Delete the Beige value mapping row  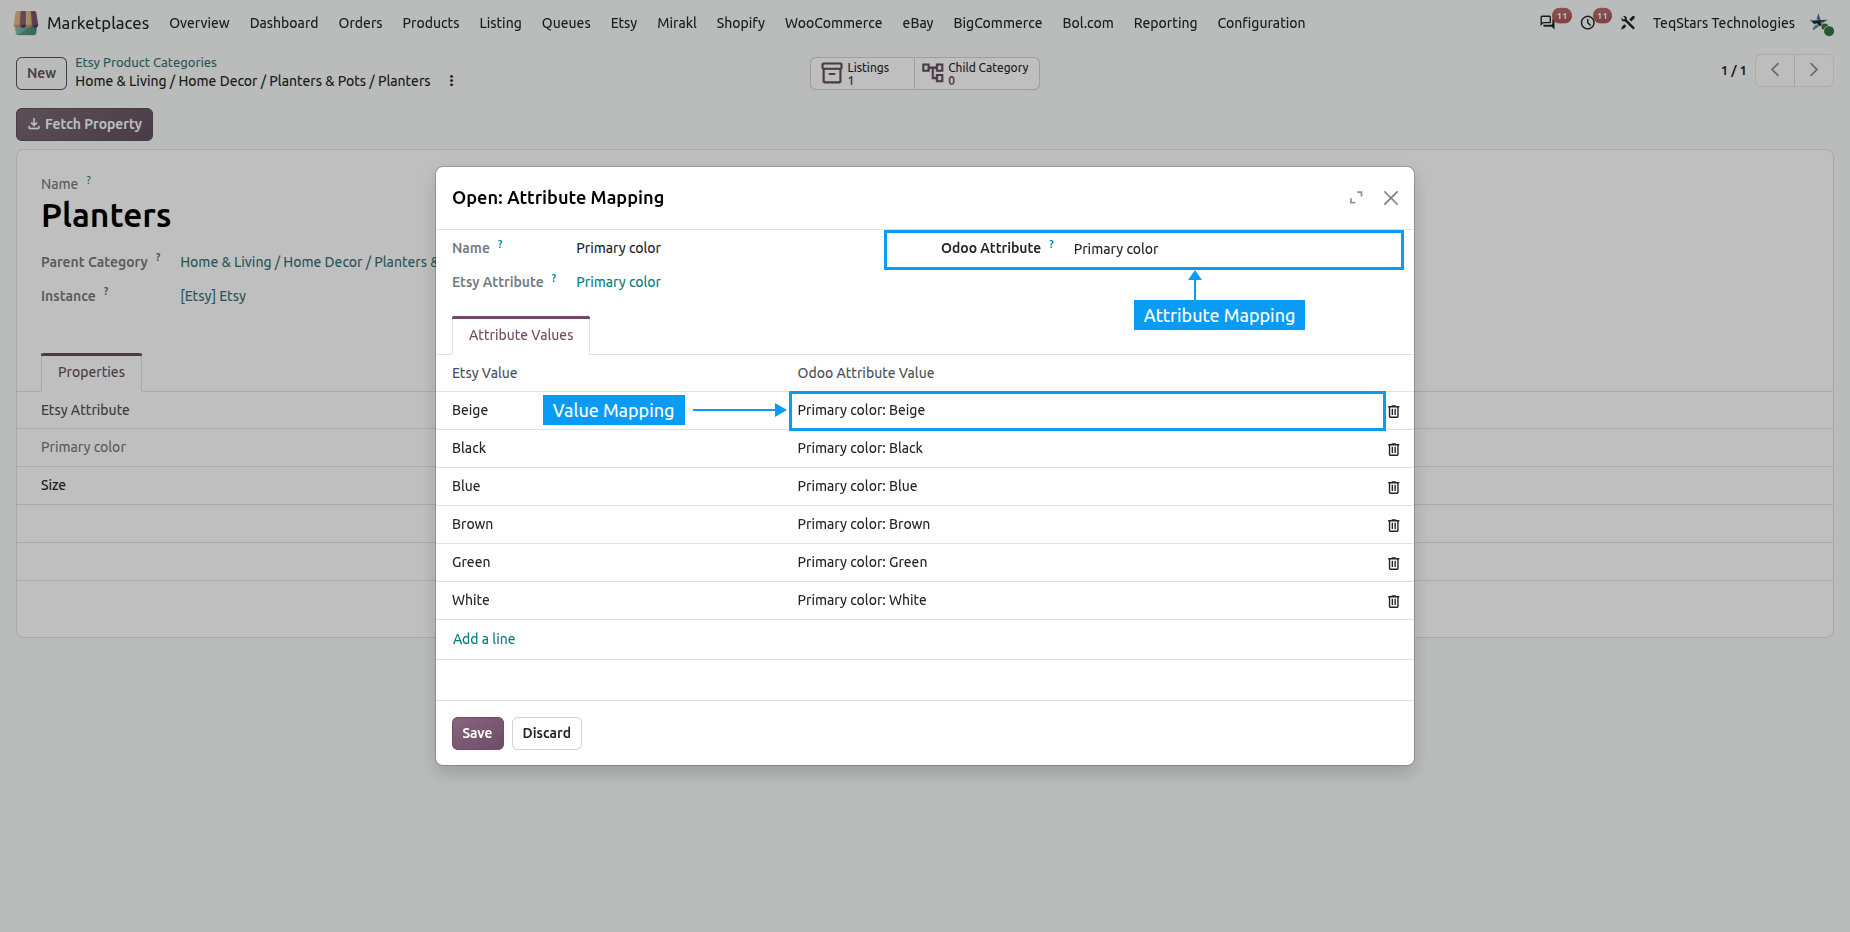point(1393,411)
